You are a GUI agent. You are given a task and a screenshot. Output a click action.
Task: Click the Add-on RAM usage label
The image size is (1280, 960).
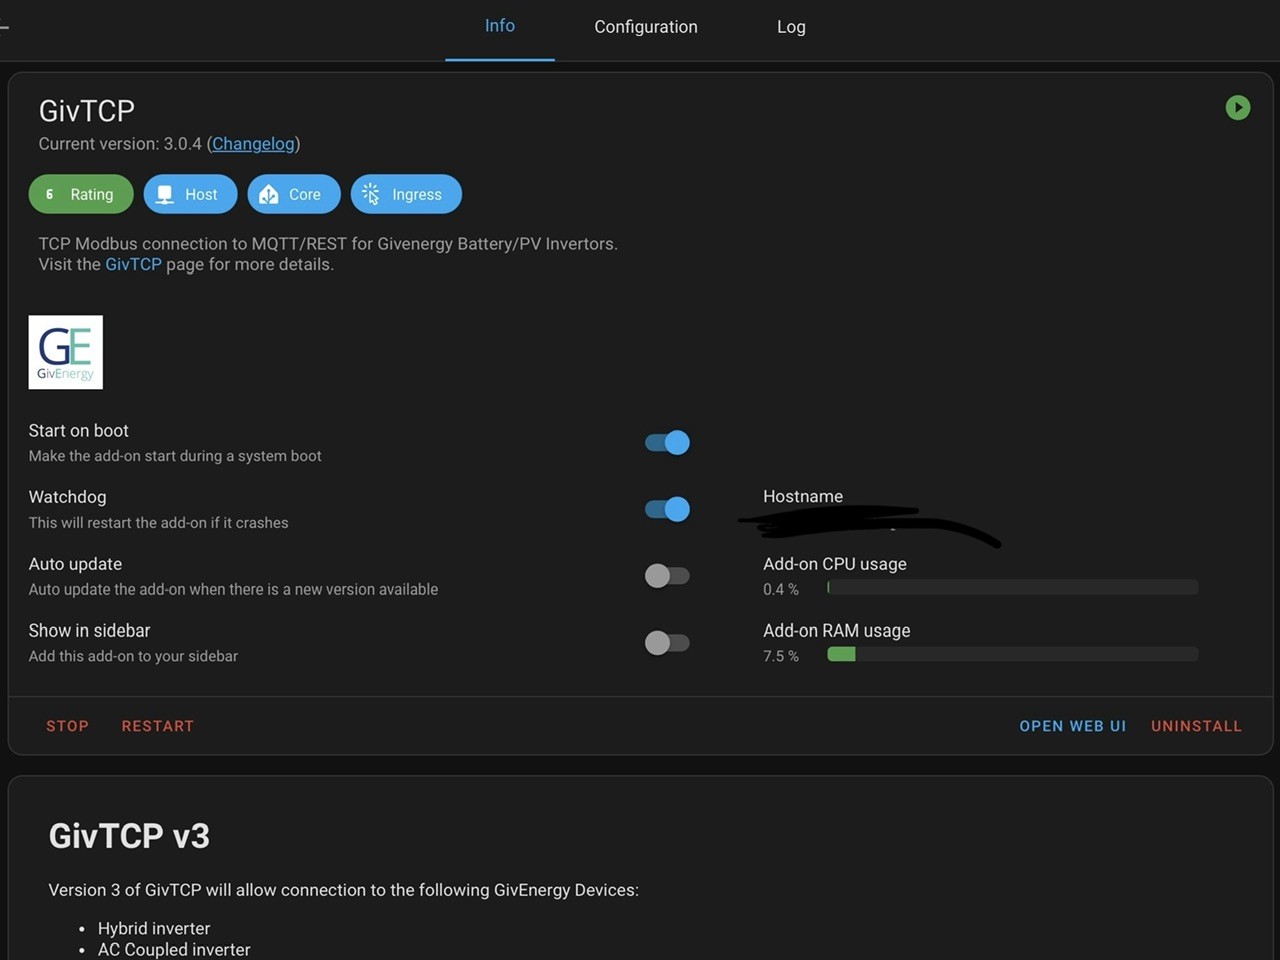click(837, 631)
